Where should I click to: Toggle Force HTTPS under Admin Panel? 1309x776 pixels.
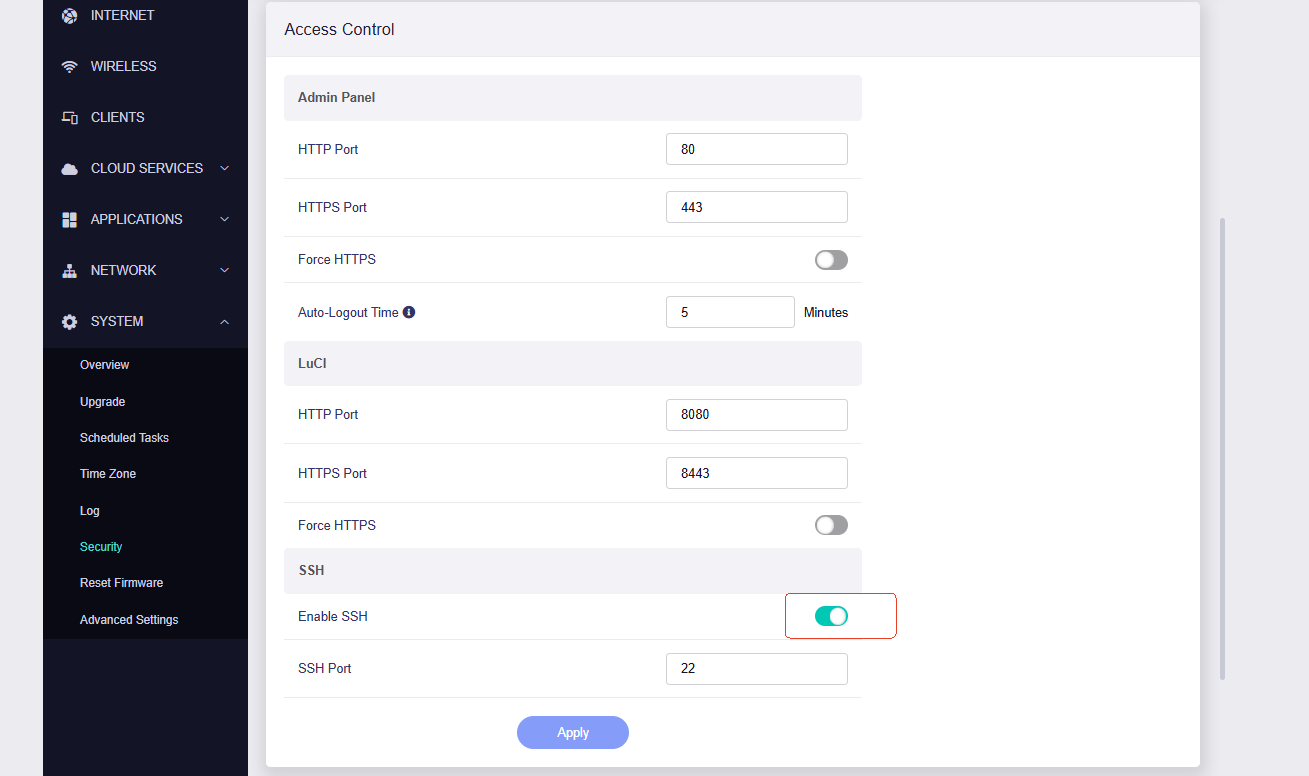coord(831,260)
